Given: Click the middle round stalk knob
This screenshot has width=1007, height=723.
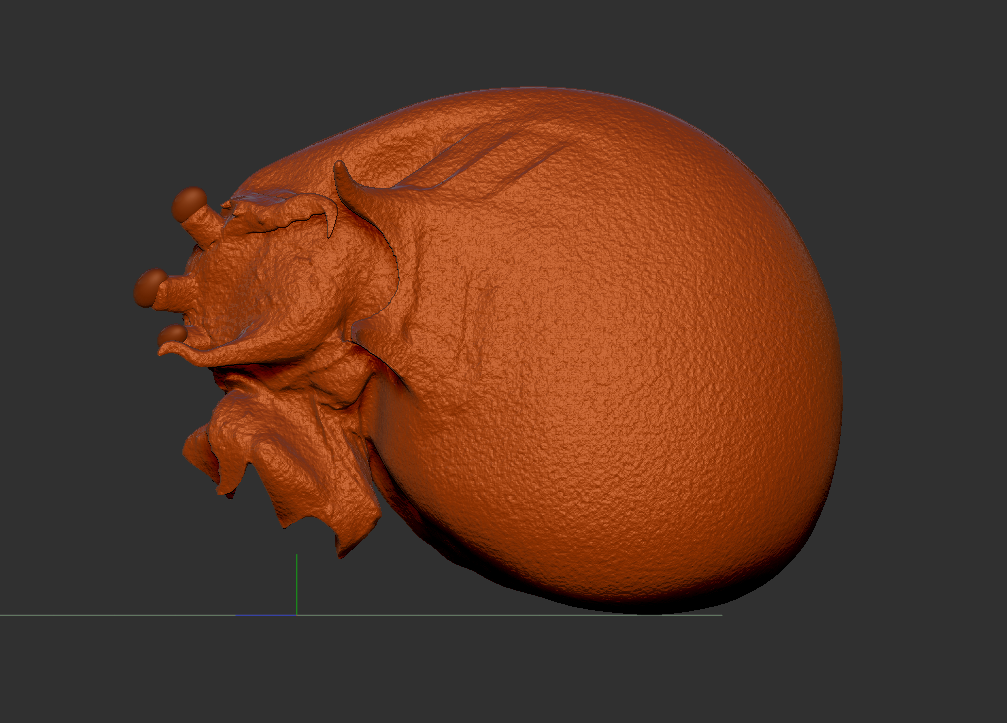Looking at the screenshot, I should (x=150, y=287).
